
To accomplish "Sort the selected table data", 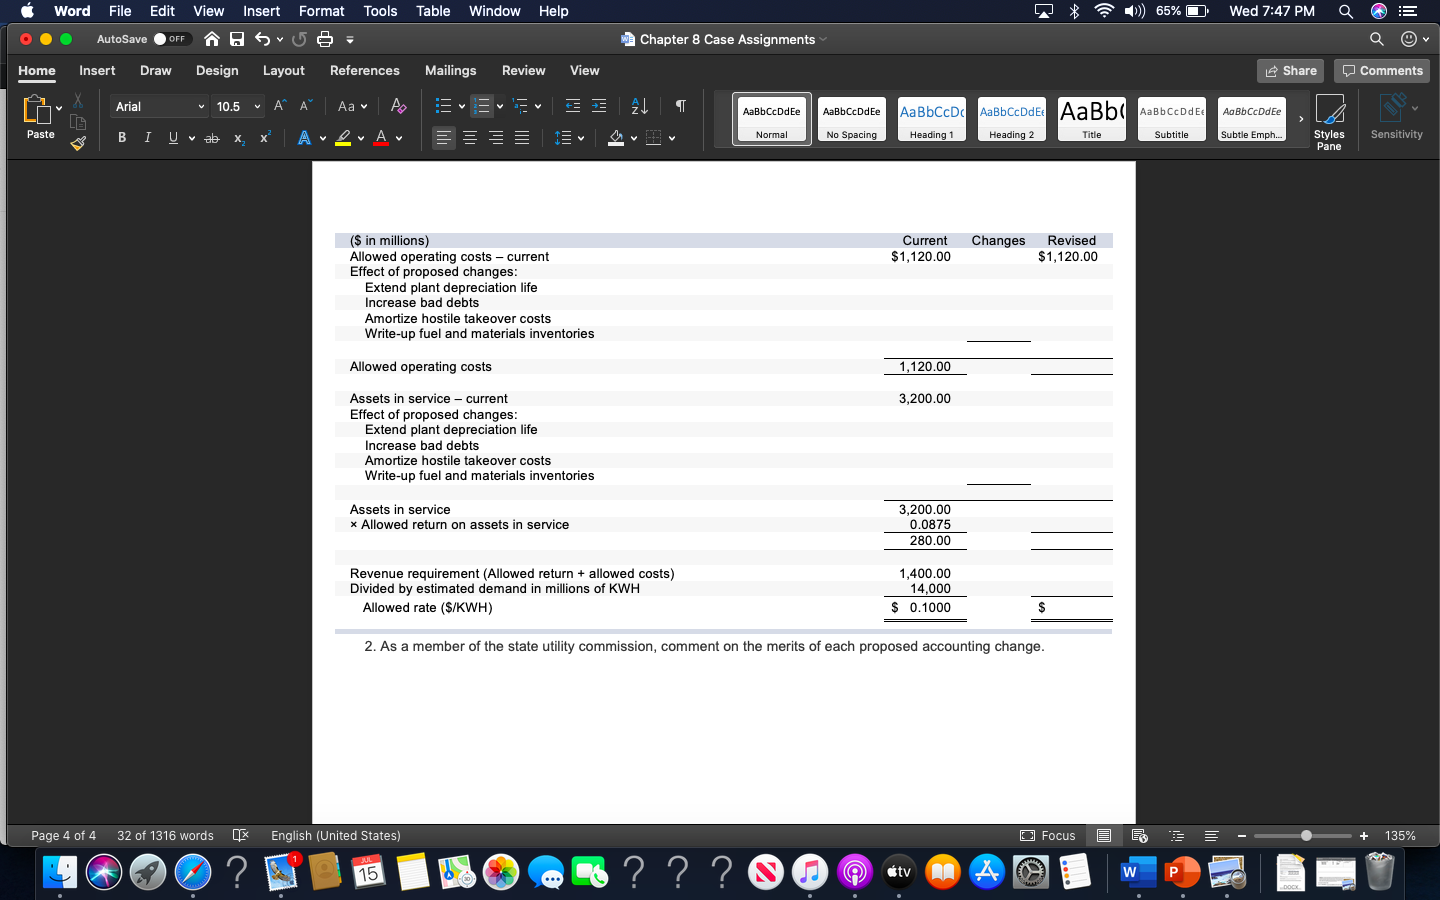I will tap(638, 105).
